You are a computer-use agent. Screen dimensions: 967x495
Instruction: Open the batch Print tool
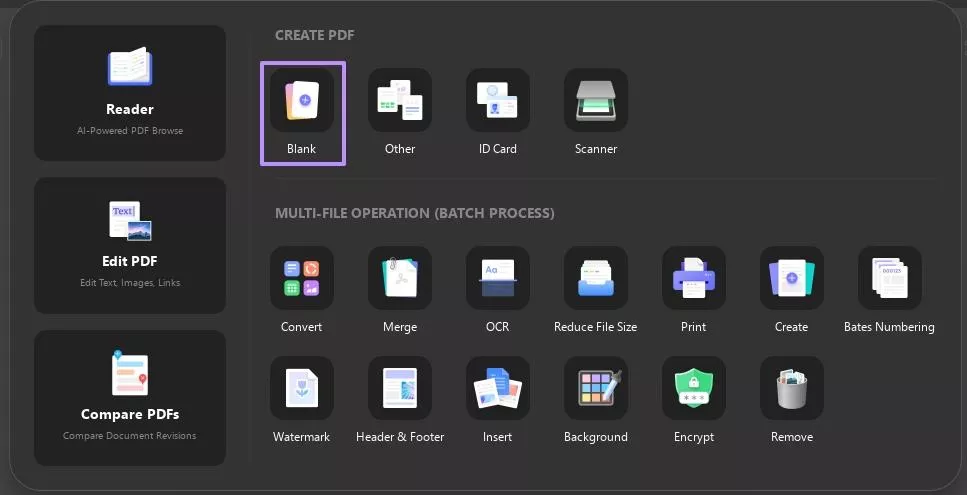[694, 278]
